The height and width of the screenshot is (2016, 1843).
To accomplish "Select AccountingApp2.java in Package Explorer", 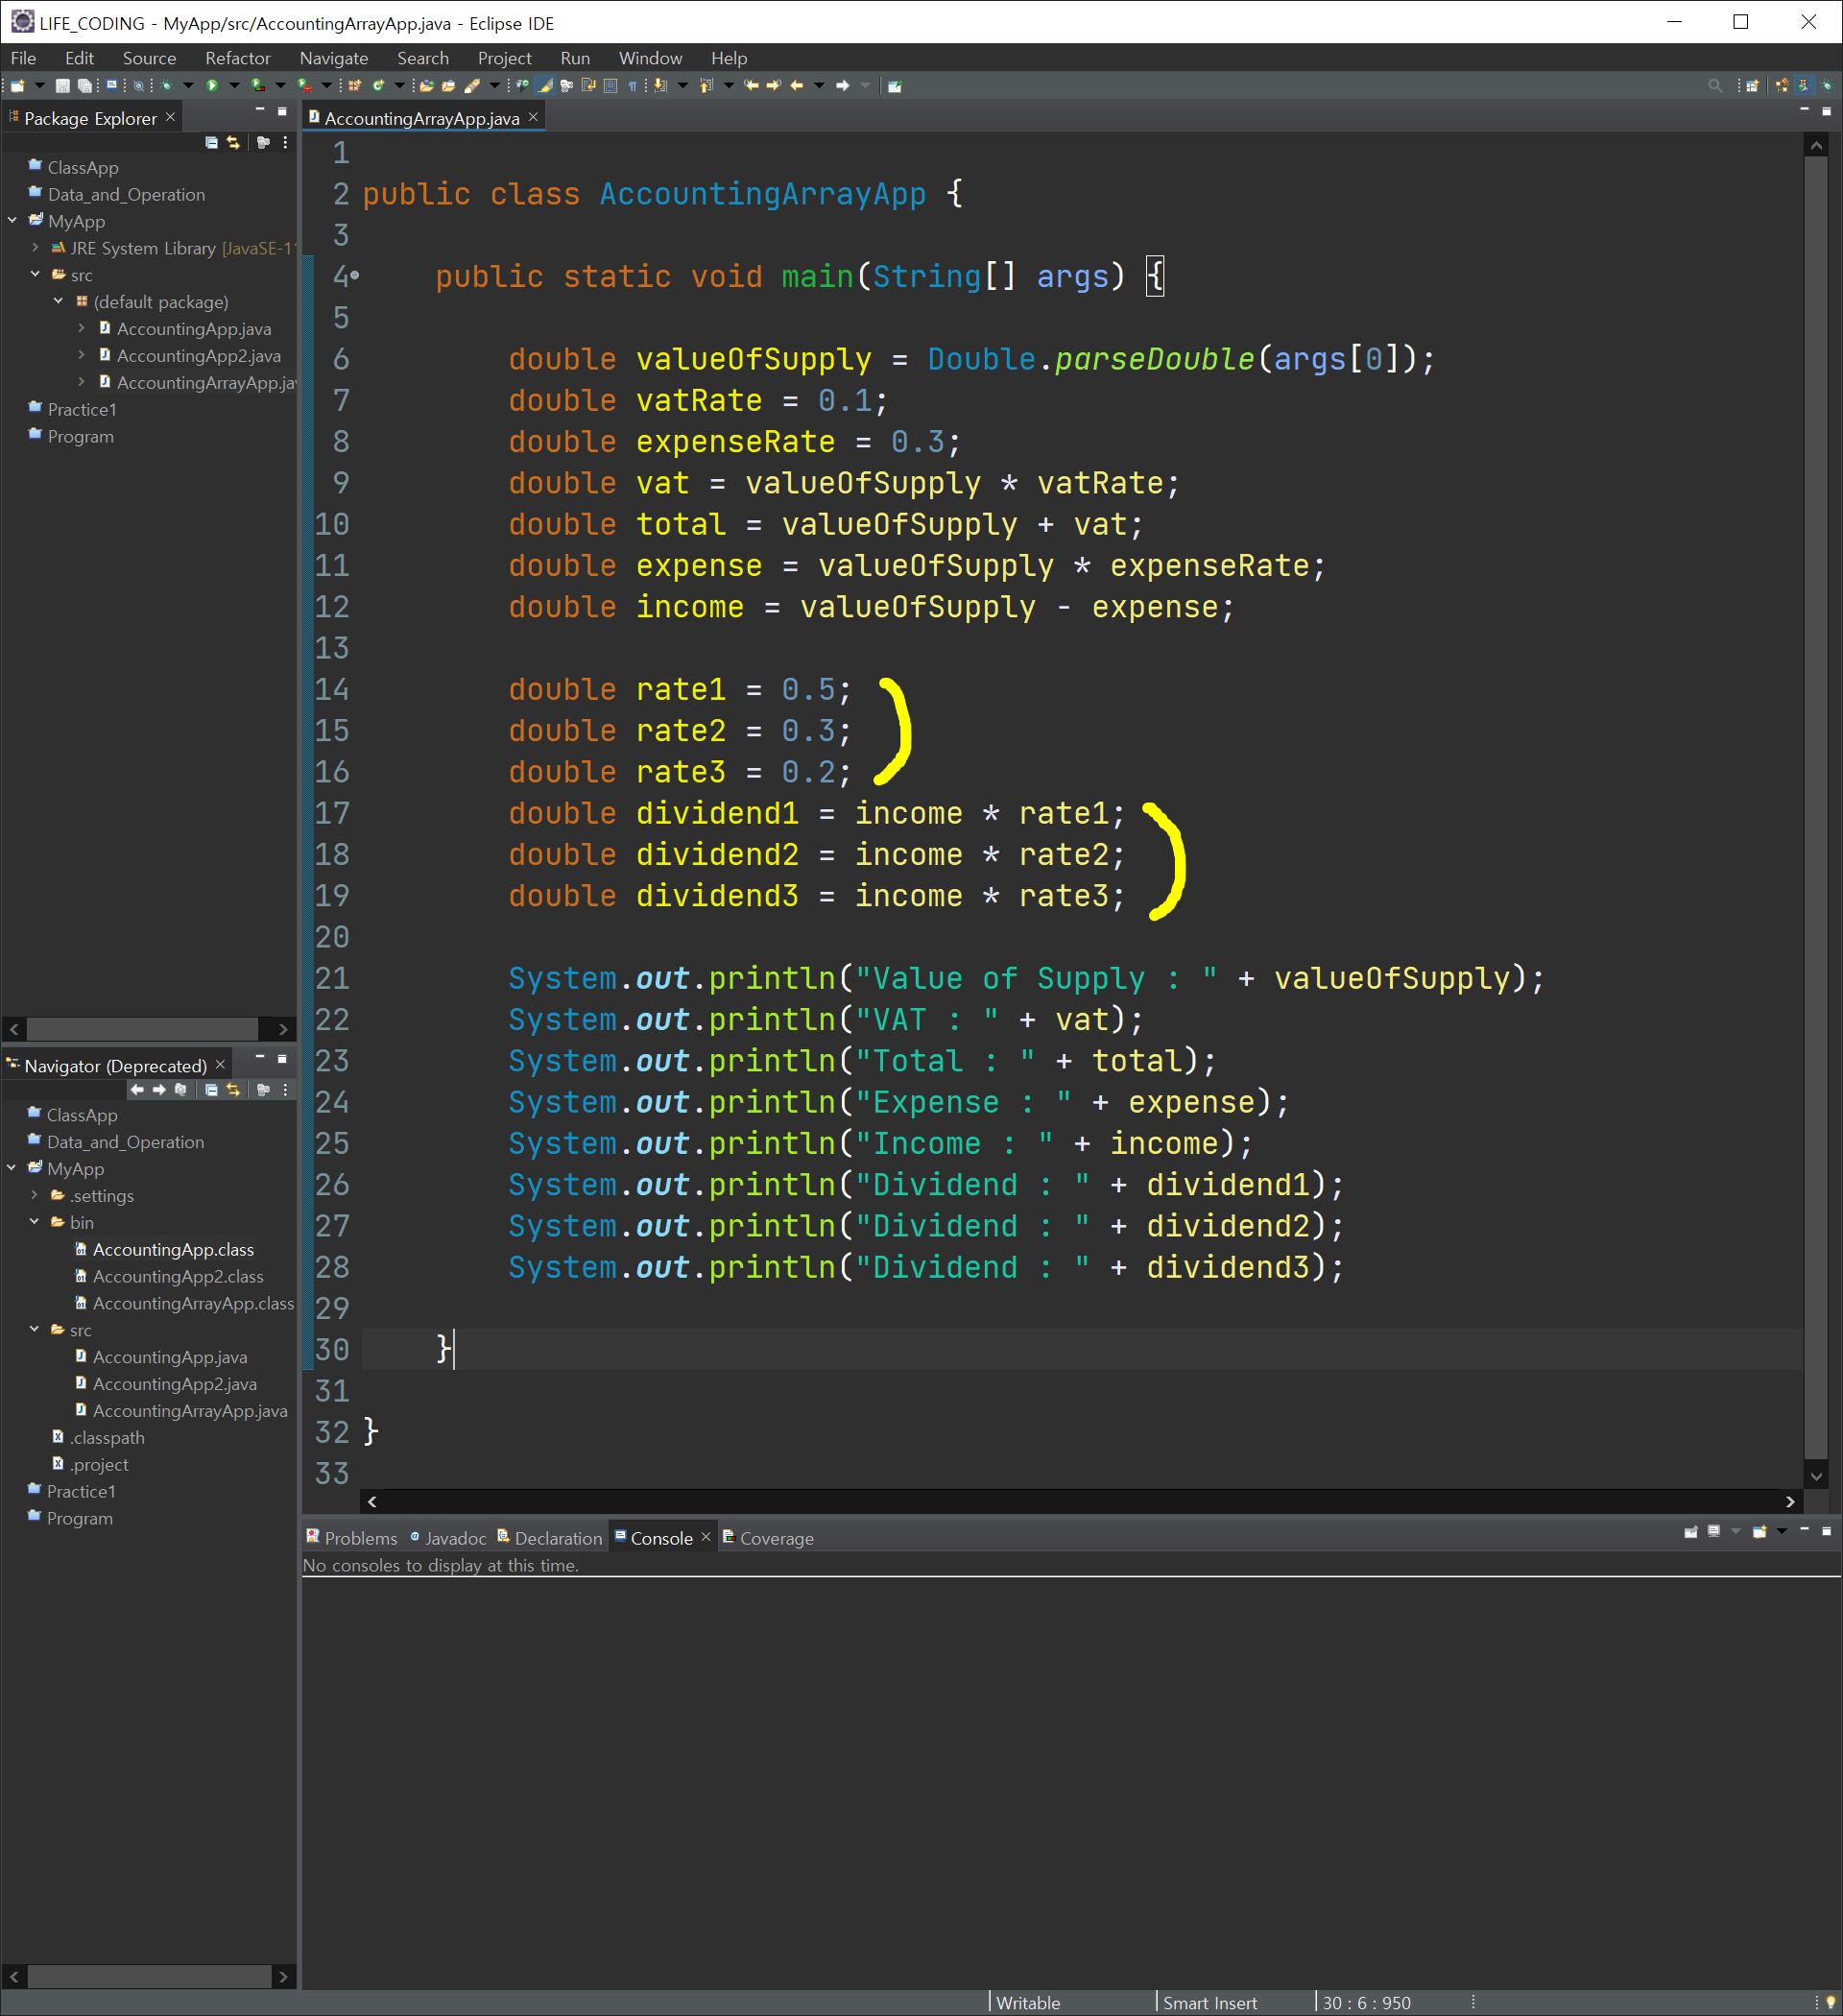I will [x=198, y=356].
